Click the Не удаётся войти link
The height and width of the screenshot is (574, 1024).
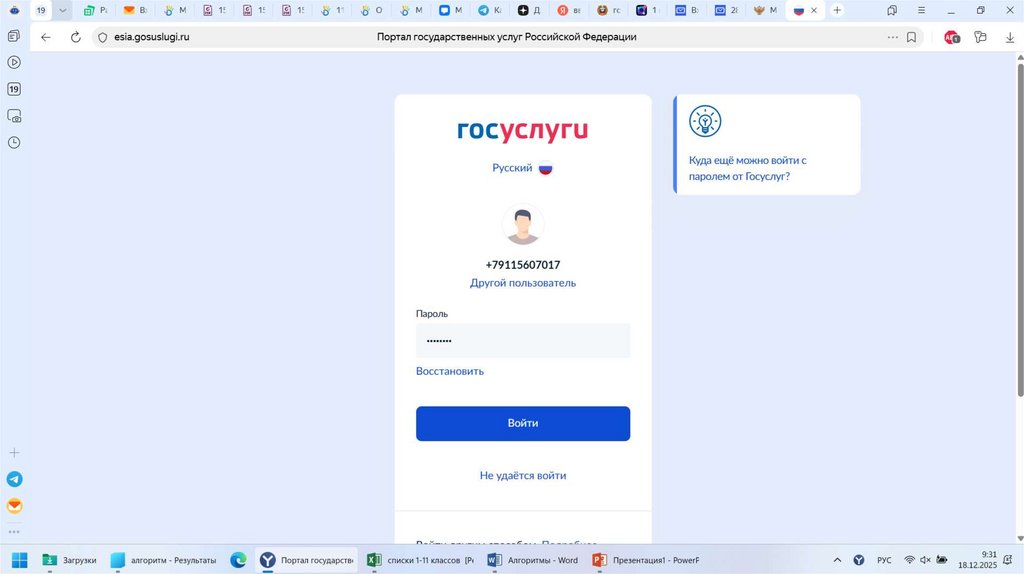(522, 475)
